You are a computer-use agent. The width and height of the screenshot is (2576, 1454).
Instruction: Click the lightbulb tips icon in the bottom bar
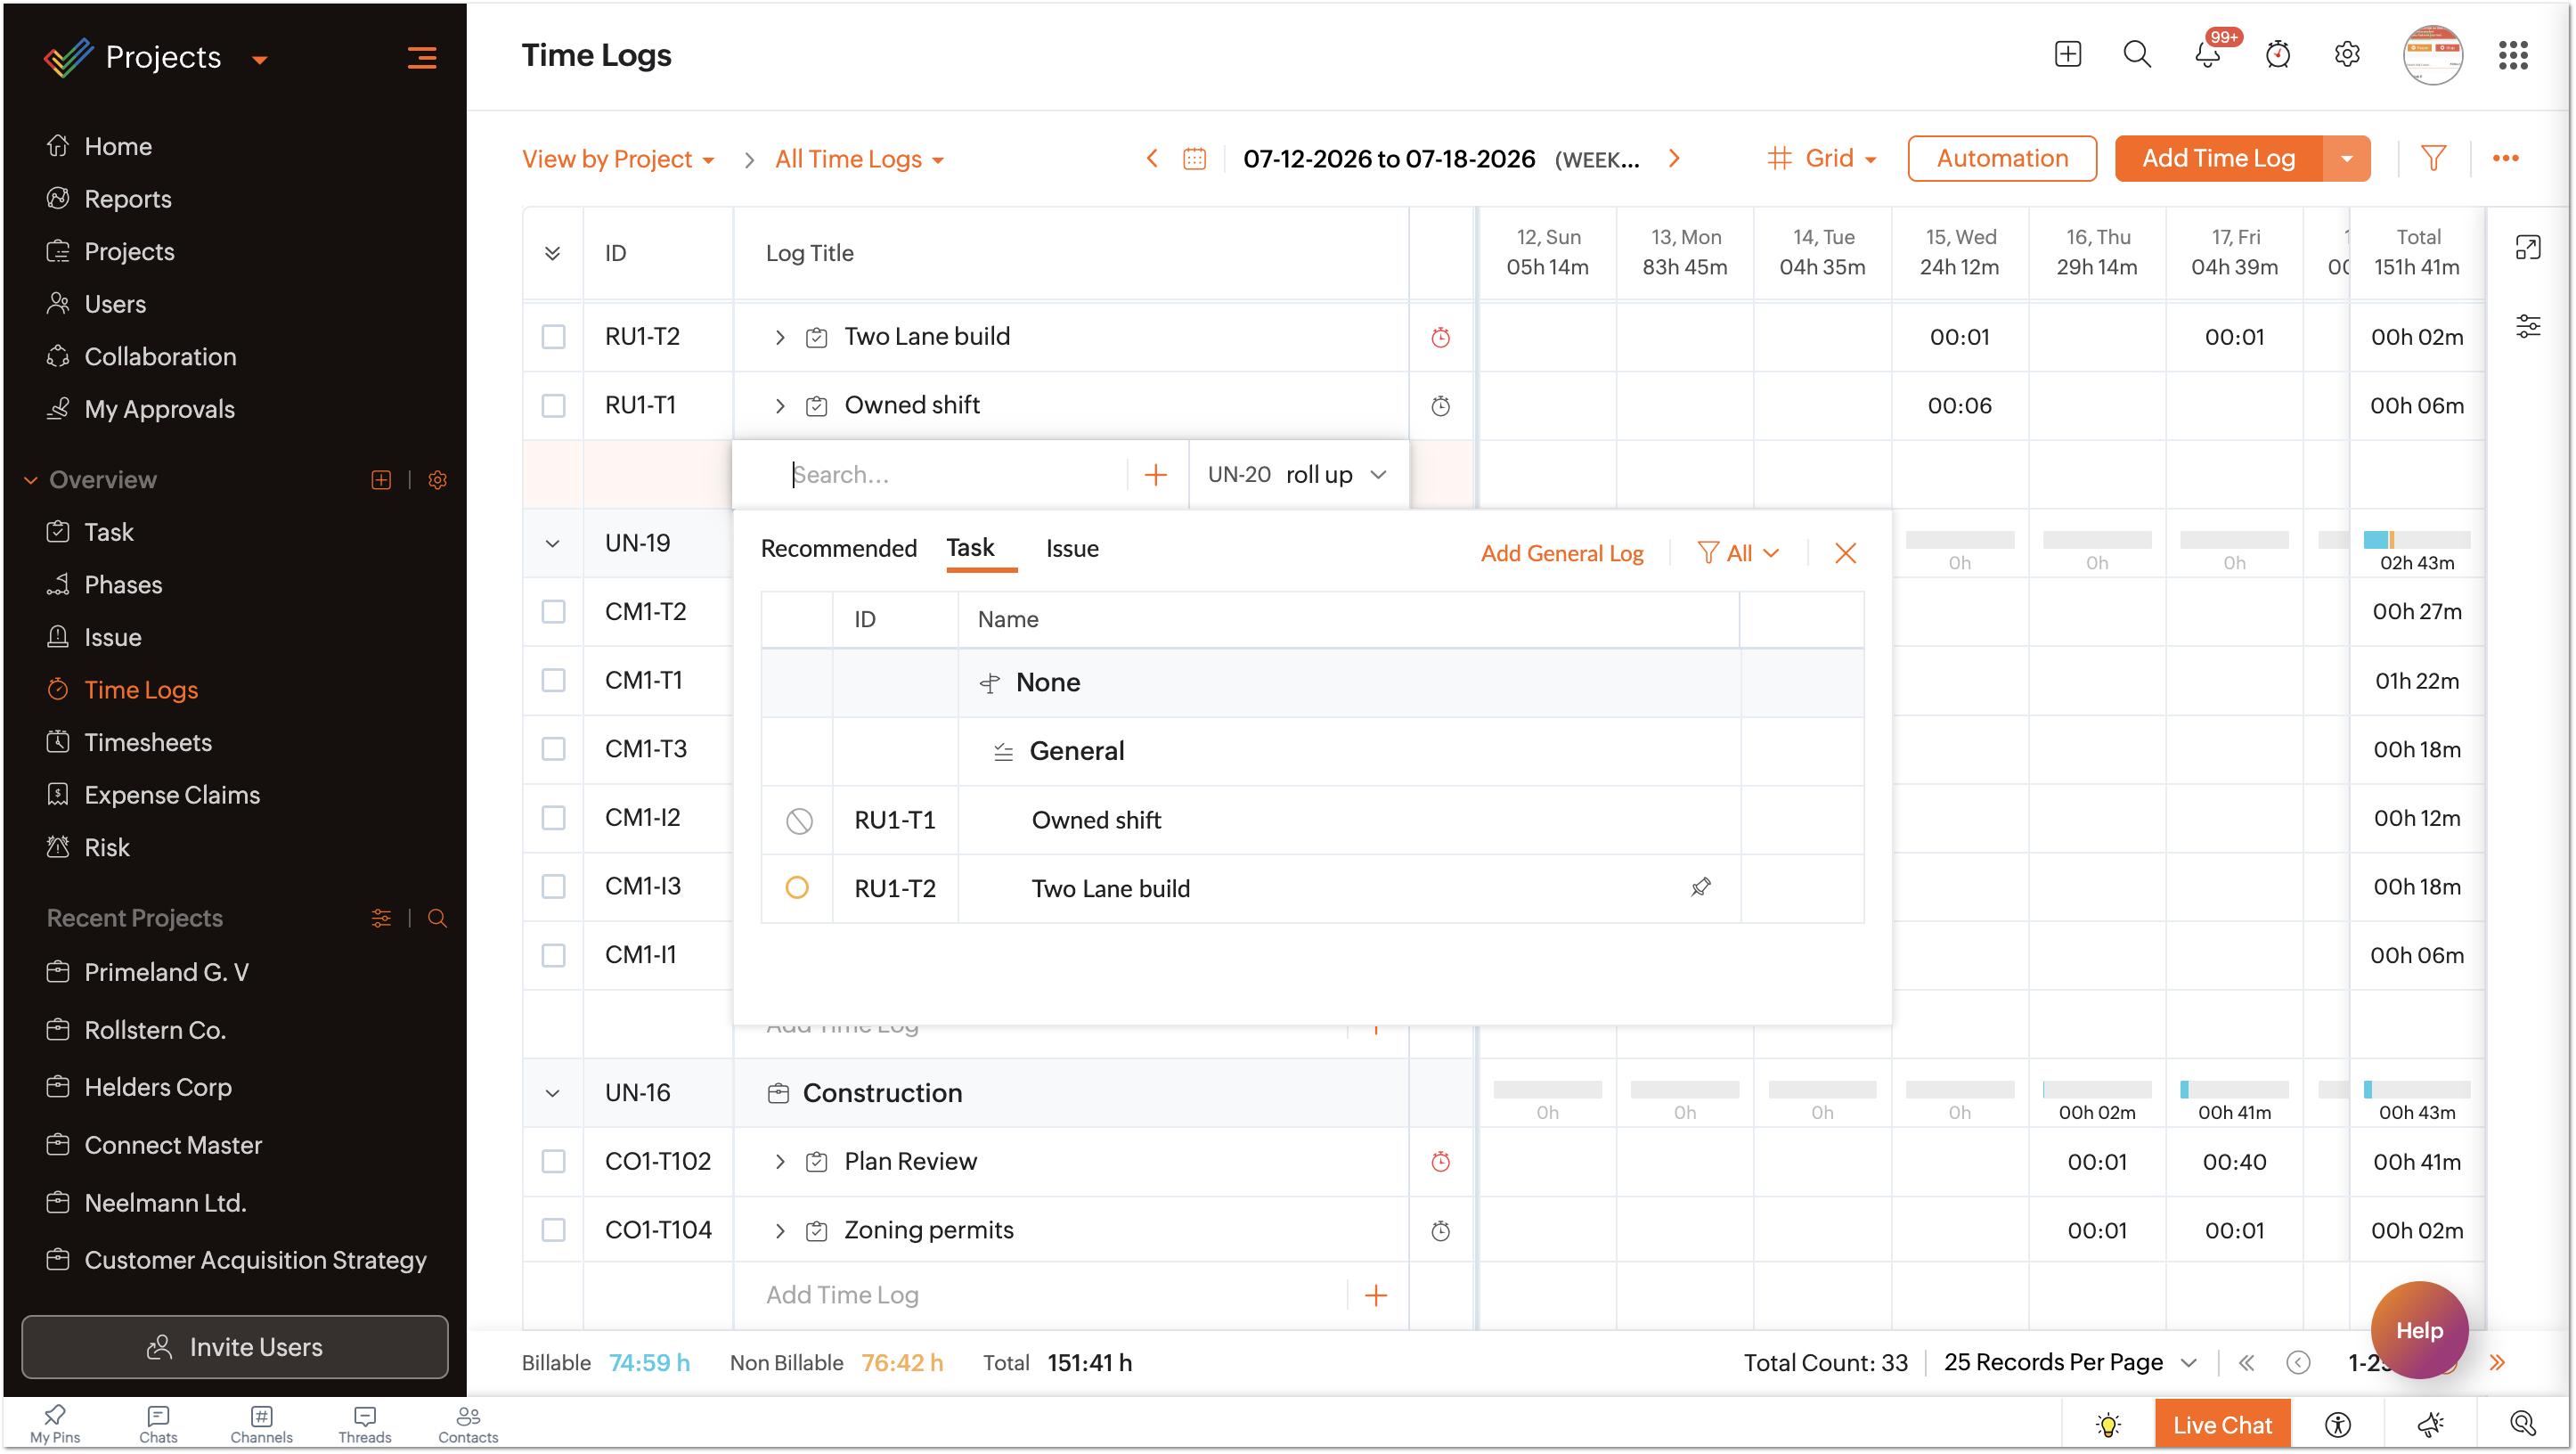pos(2108,1425)
